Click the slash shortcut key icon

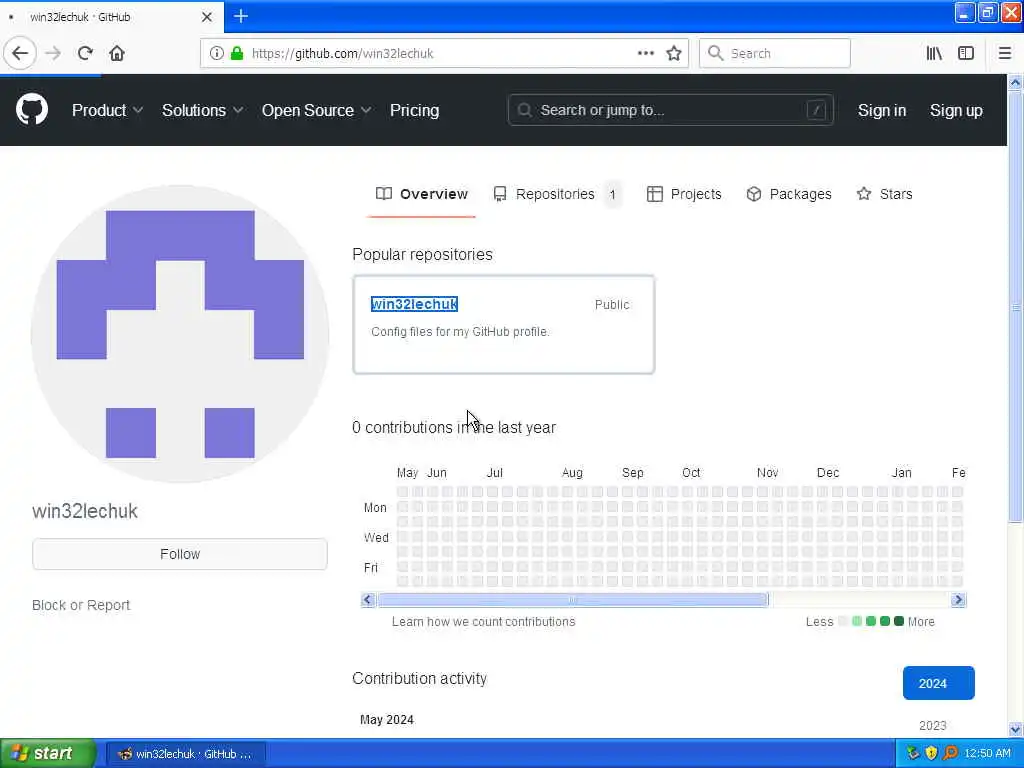(x=816, y=110)
